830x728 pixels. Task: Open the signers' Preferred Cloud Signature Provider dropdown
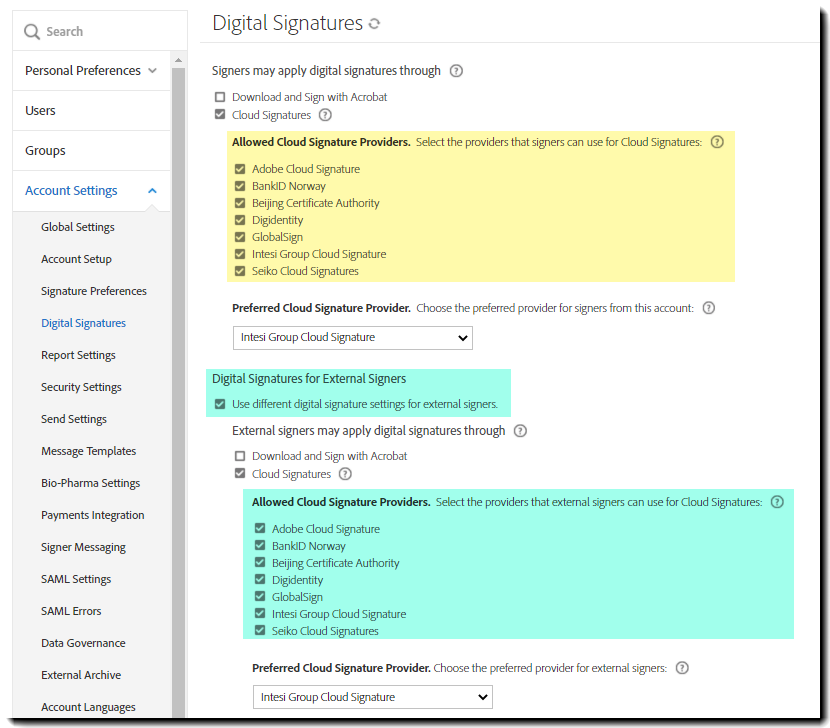tap(352, 338)
